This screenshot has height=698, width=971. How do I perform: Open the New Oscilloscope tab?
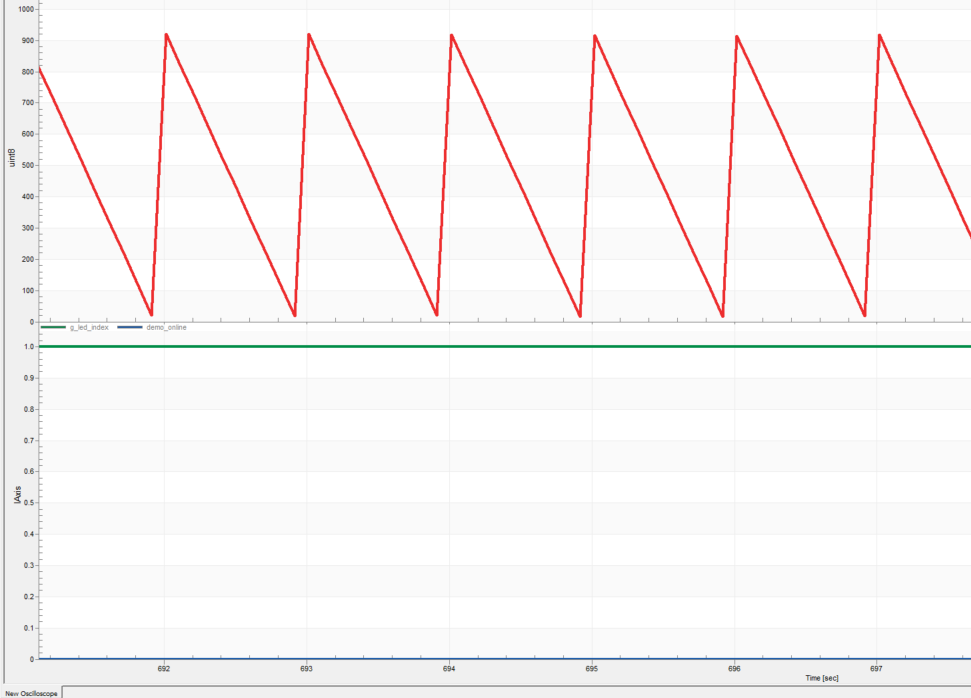click(30, 692)
